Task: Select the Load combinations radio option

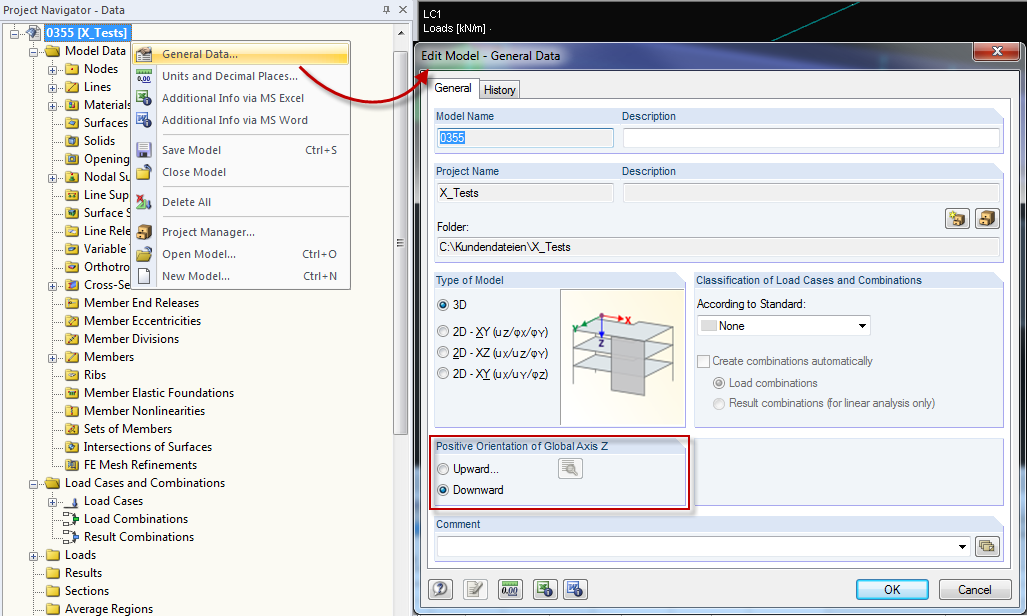Action: tap(719, 383)
